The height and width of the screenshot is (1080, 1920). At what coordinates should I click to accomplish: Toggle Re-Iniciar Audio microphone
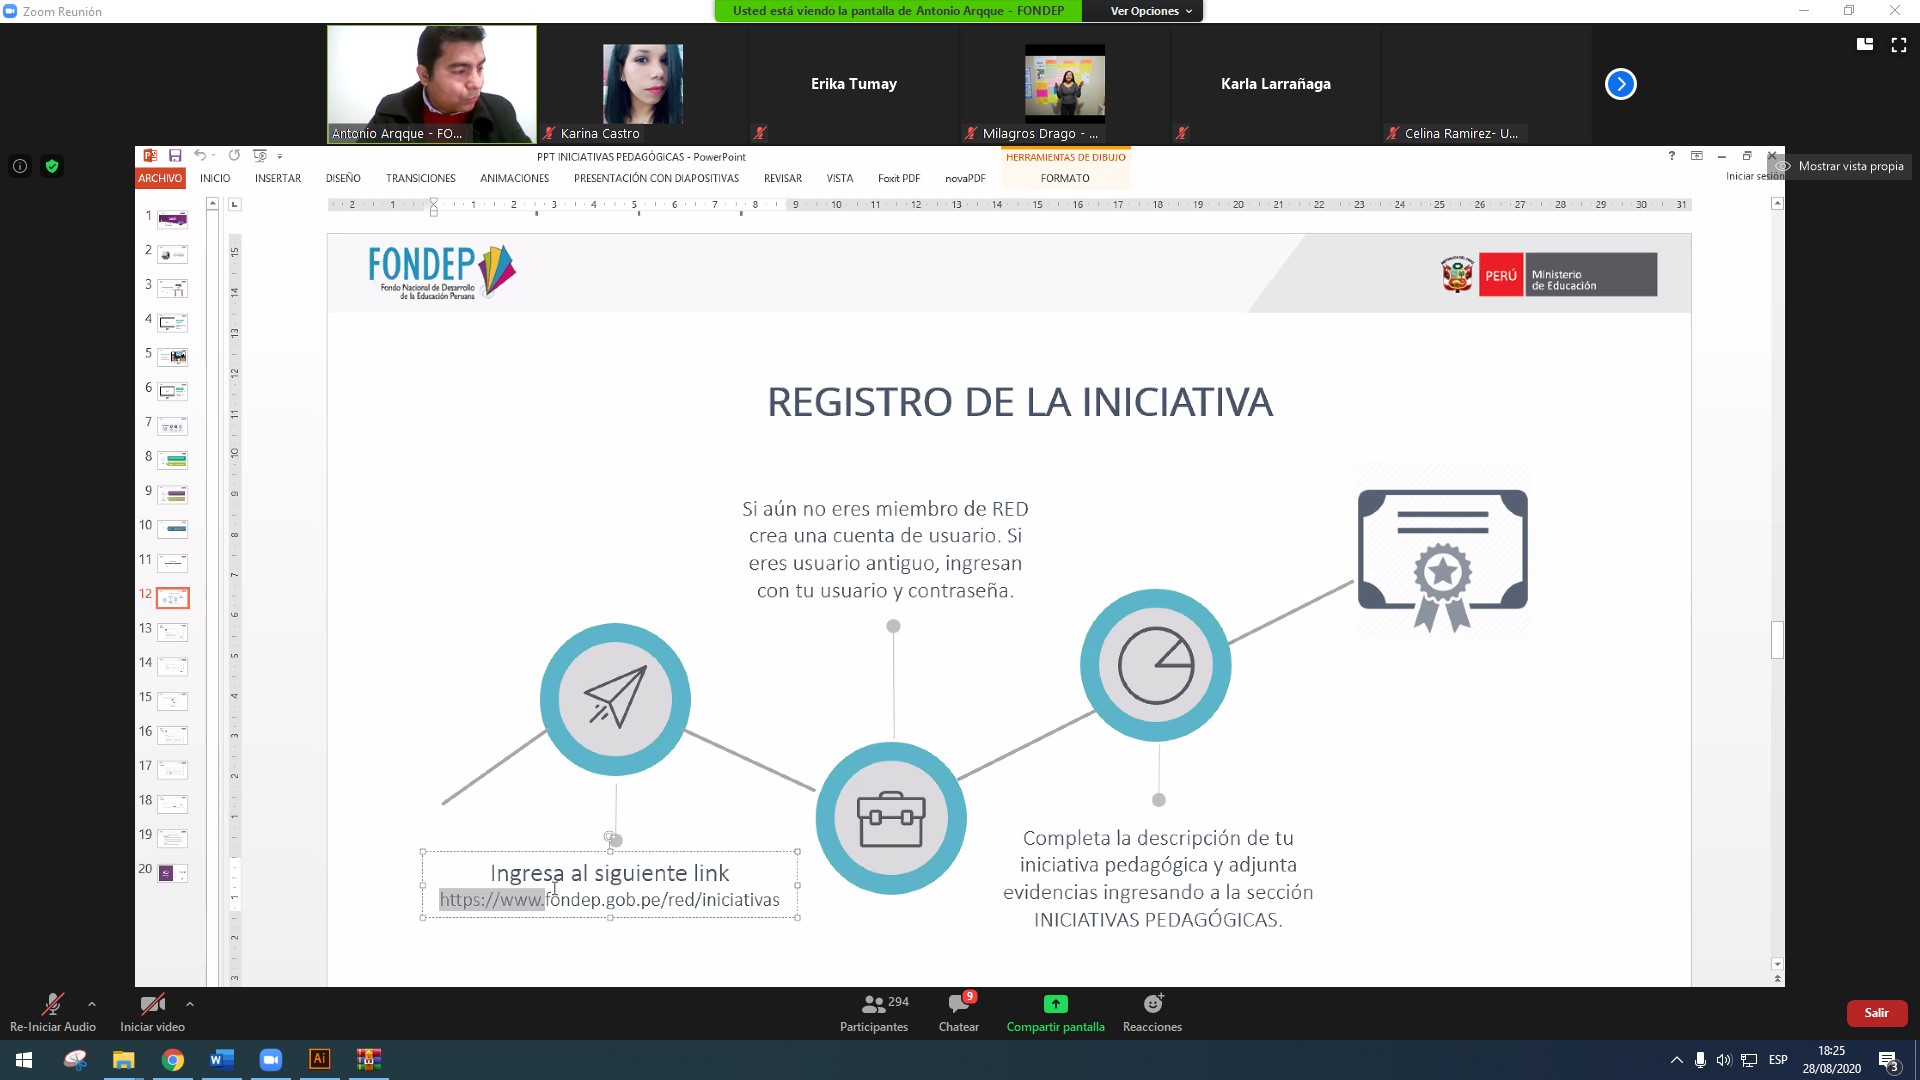click(52, 1004)
